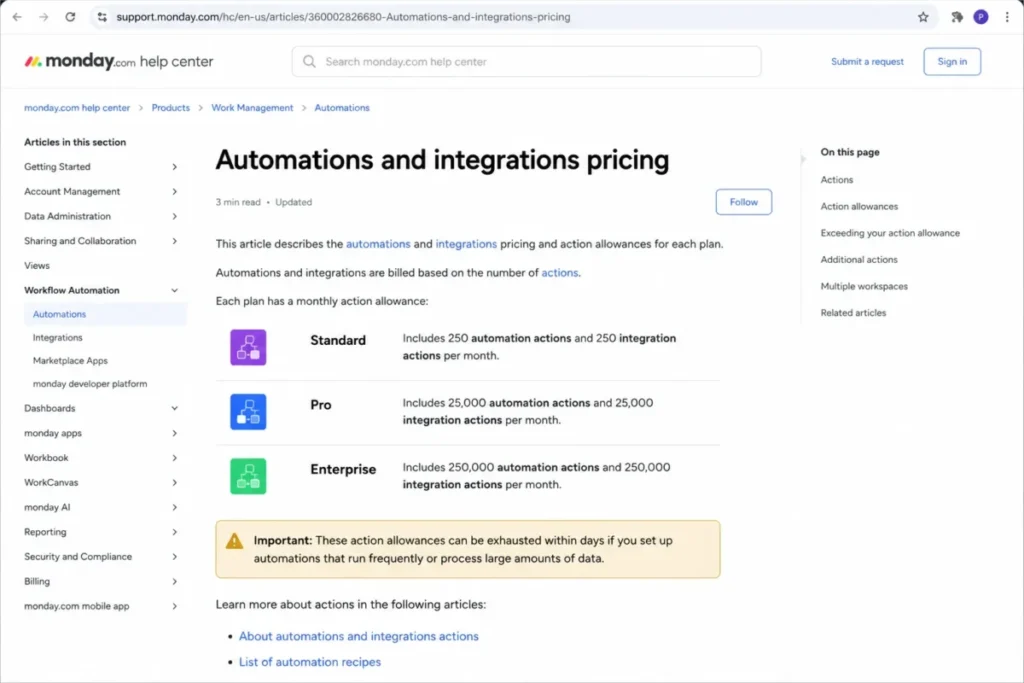Click the magnifier icon in search box
Image resolution: width=1024 pixels, height=683 pixels.
pos(310,61)
